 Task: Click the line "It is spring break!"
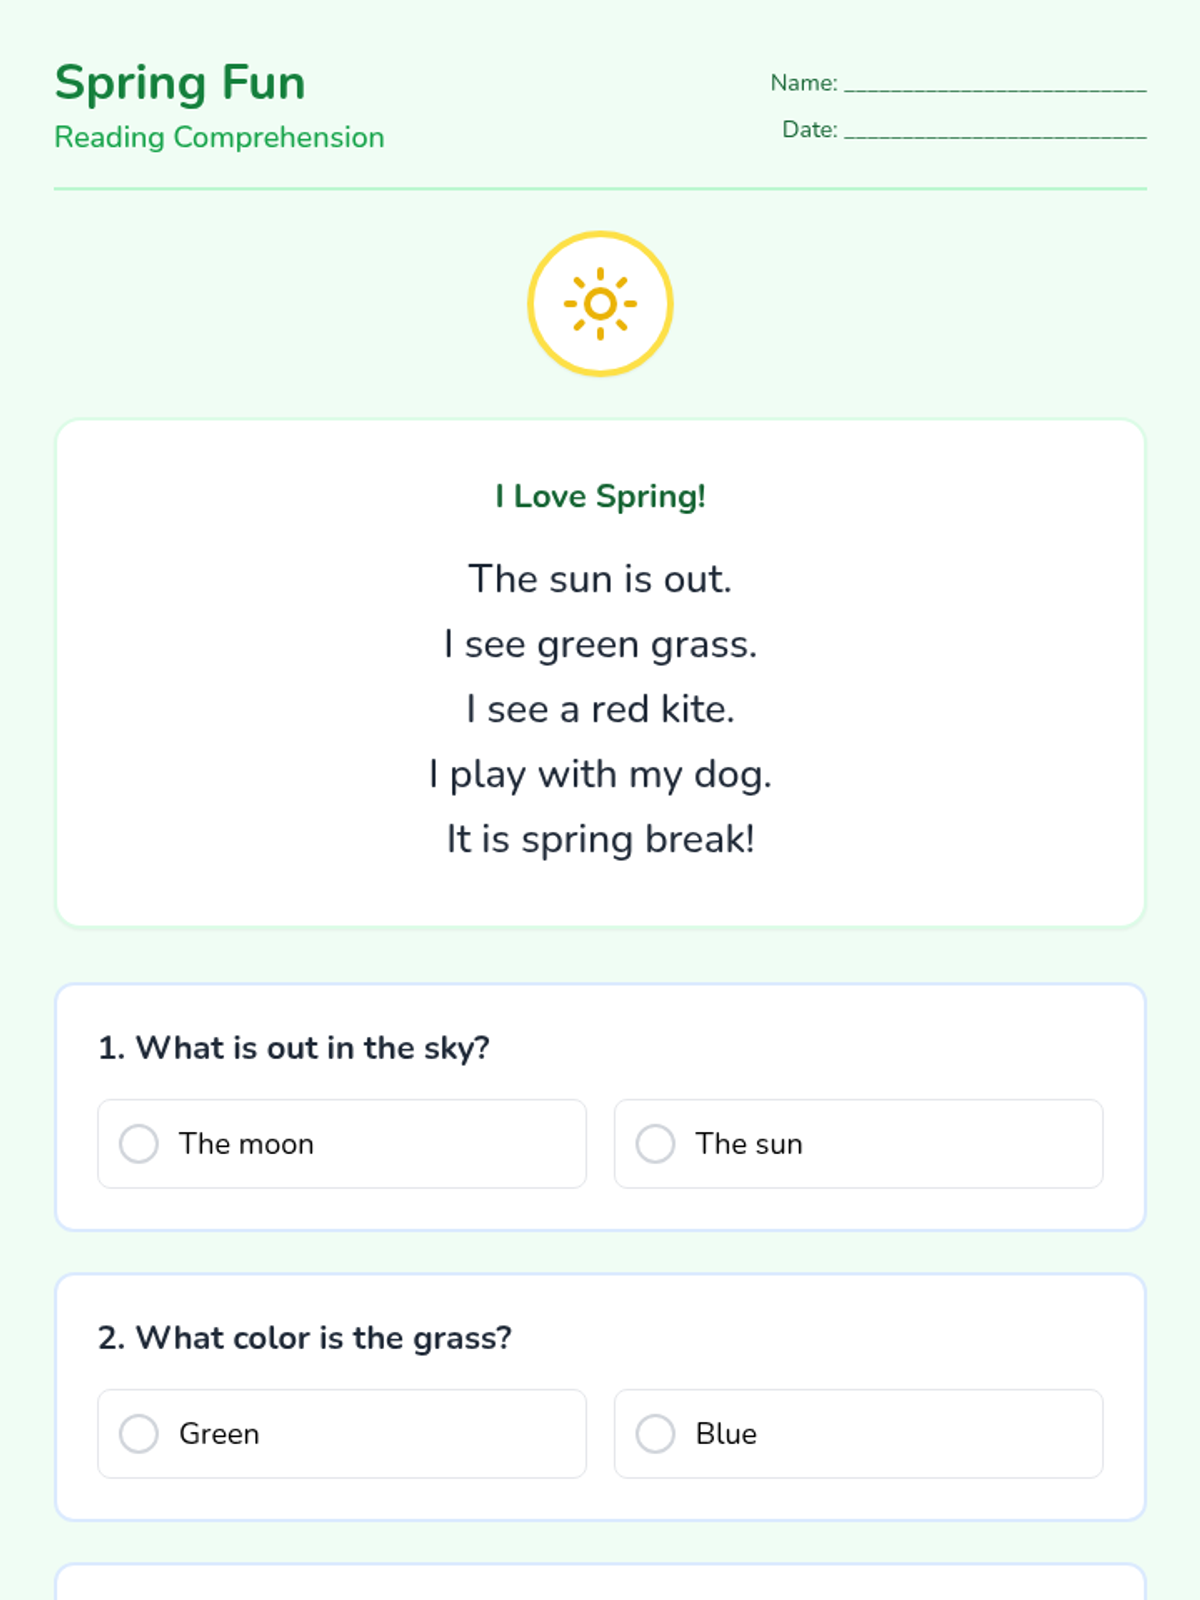point(600,839)
